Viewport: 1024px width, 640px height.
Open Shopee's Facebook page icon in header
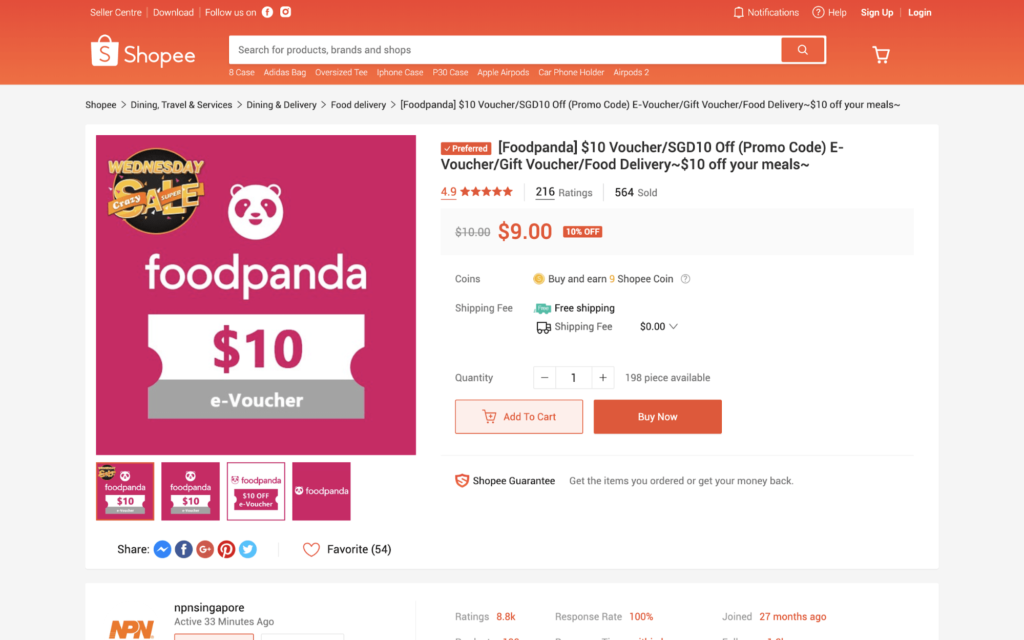pyautogui.click(x=268, y=12)
